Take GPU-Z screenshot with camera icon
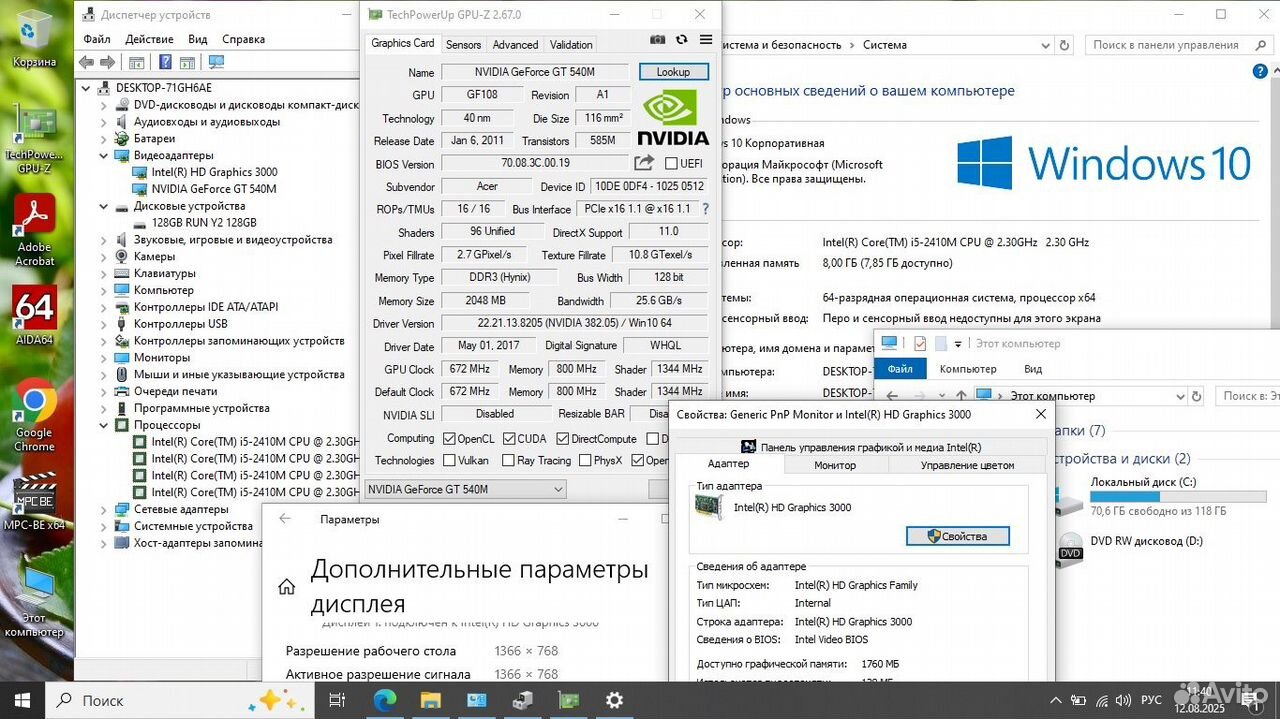This screenshot has width=1280, height=719. tap(657, 40)
